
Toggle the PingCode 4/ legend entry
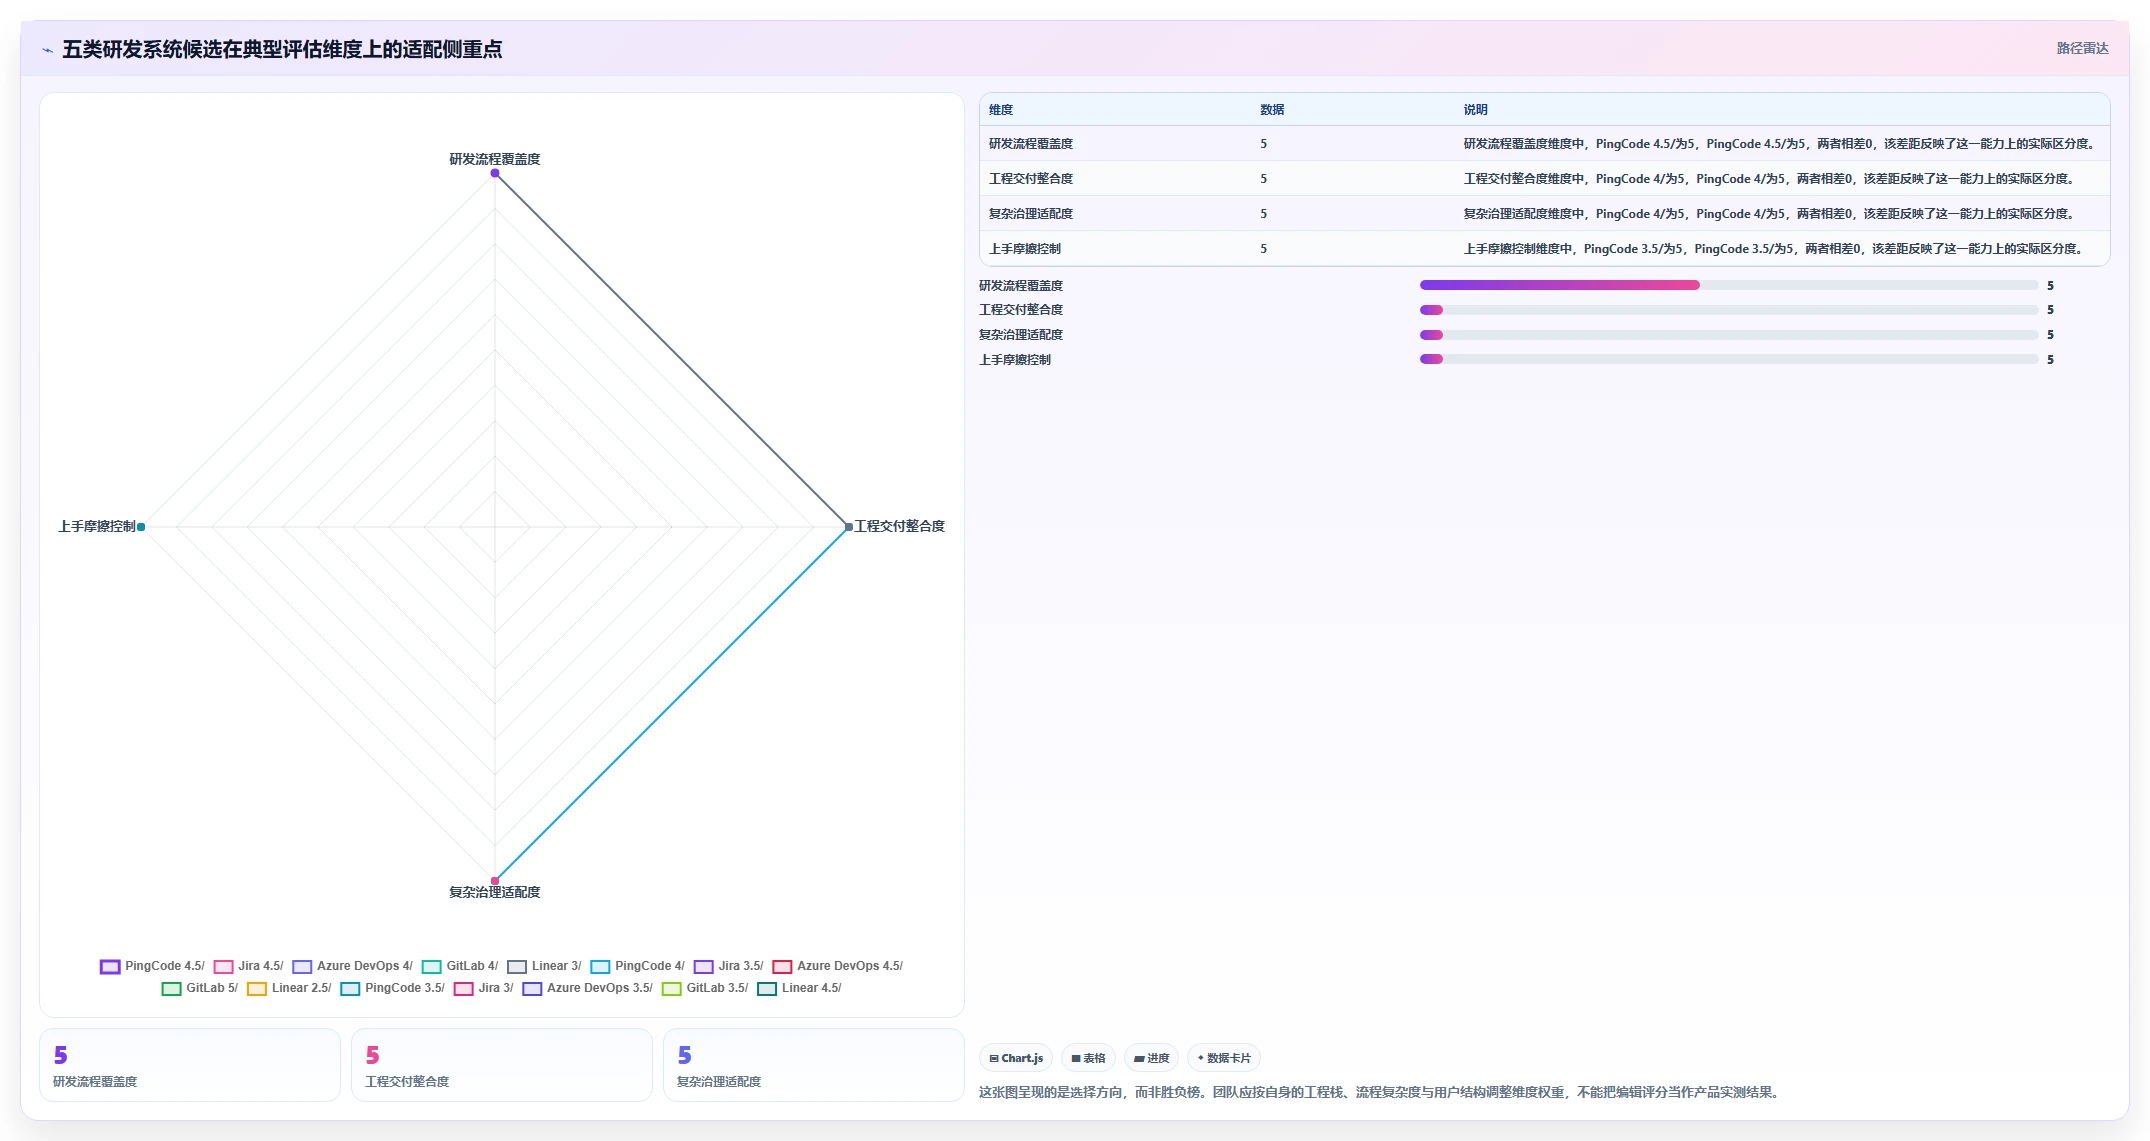click(637, 966)
